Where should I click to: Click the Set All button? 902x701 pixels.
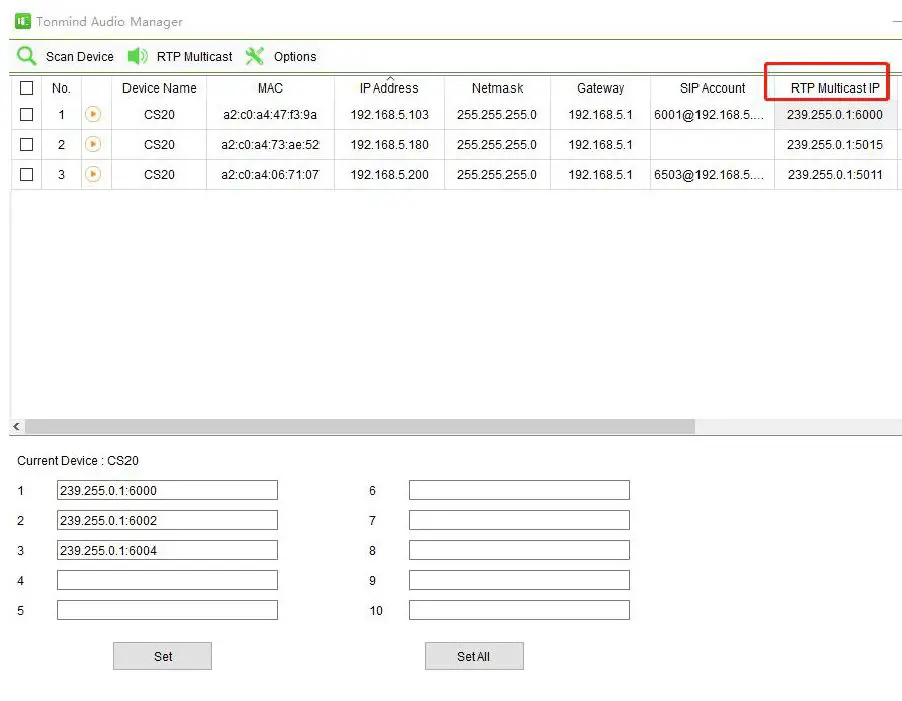[474, 656]
